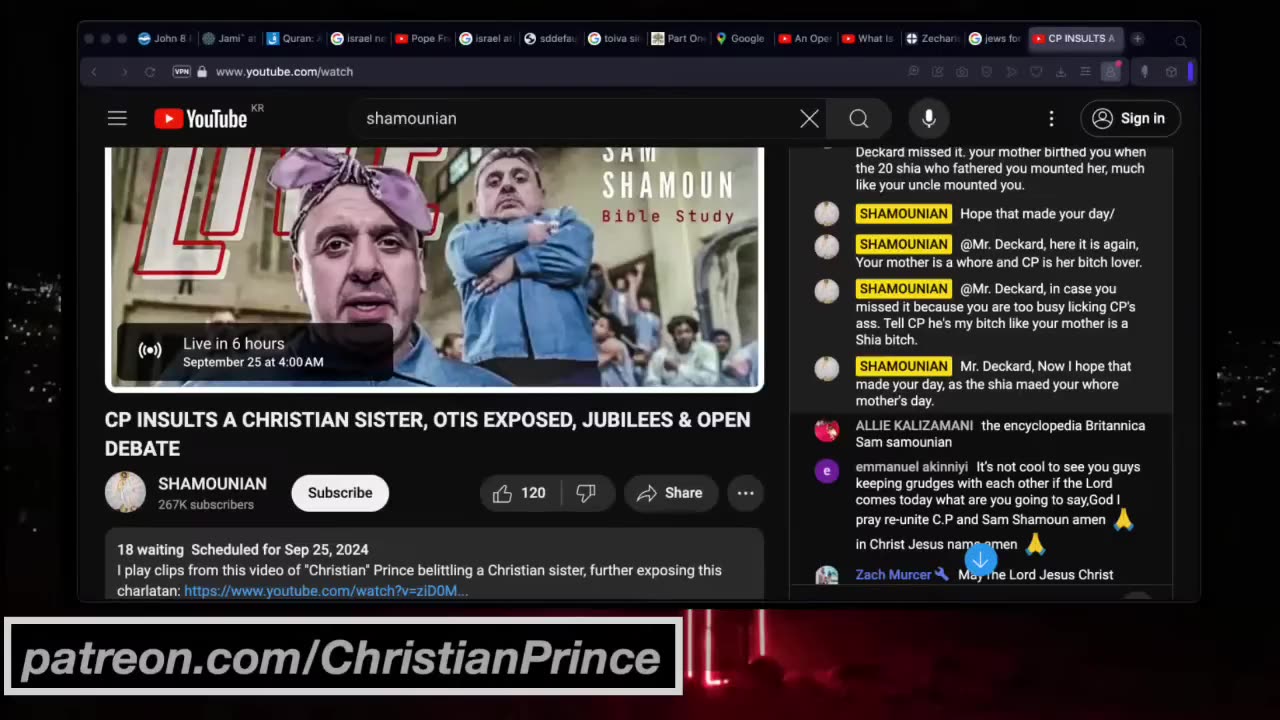Switch to the Quran browser tab
Viewport: 1280px width, 720px height.
[294, 38]
